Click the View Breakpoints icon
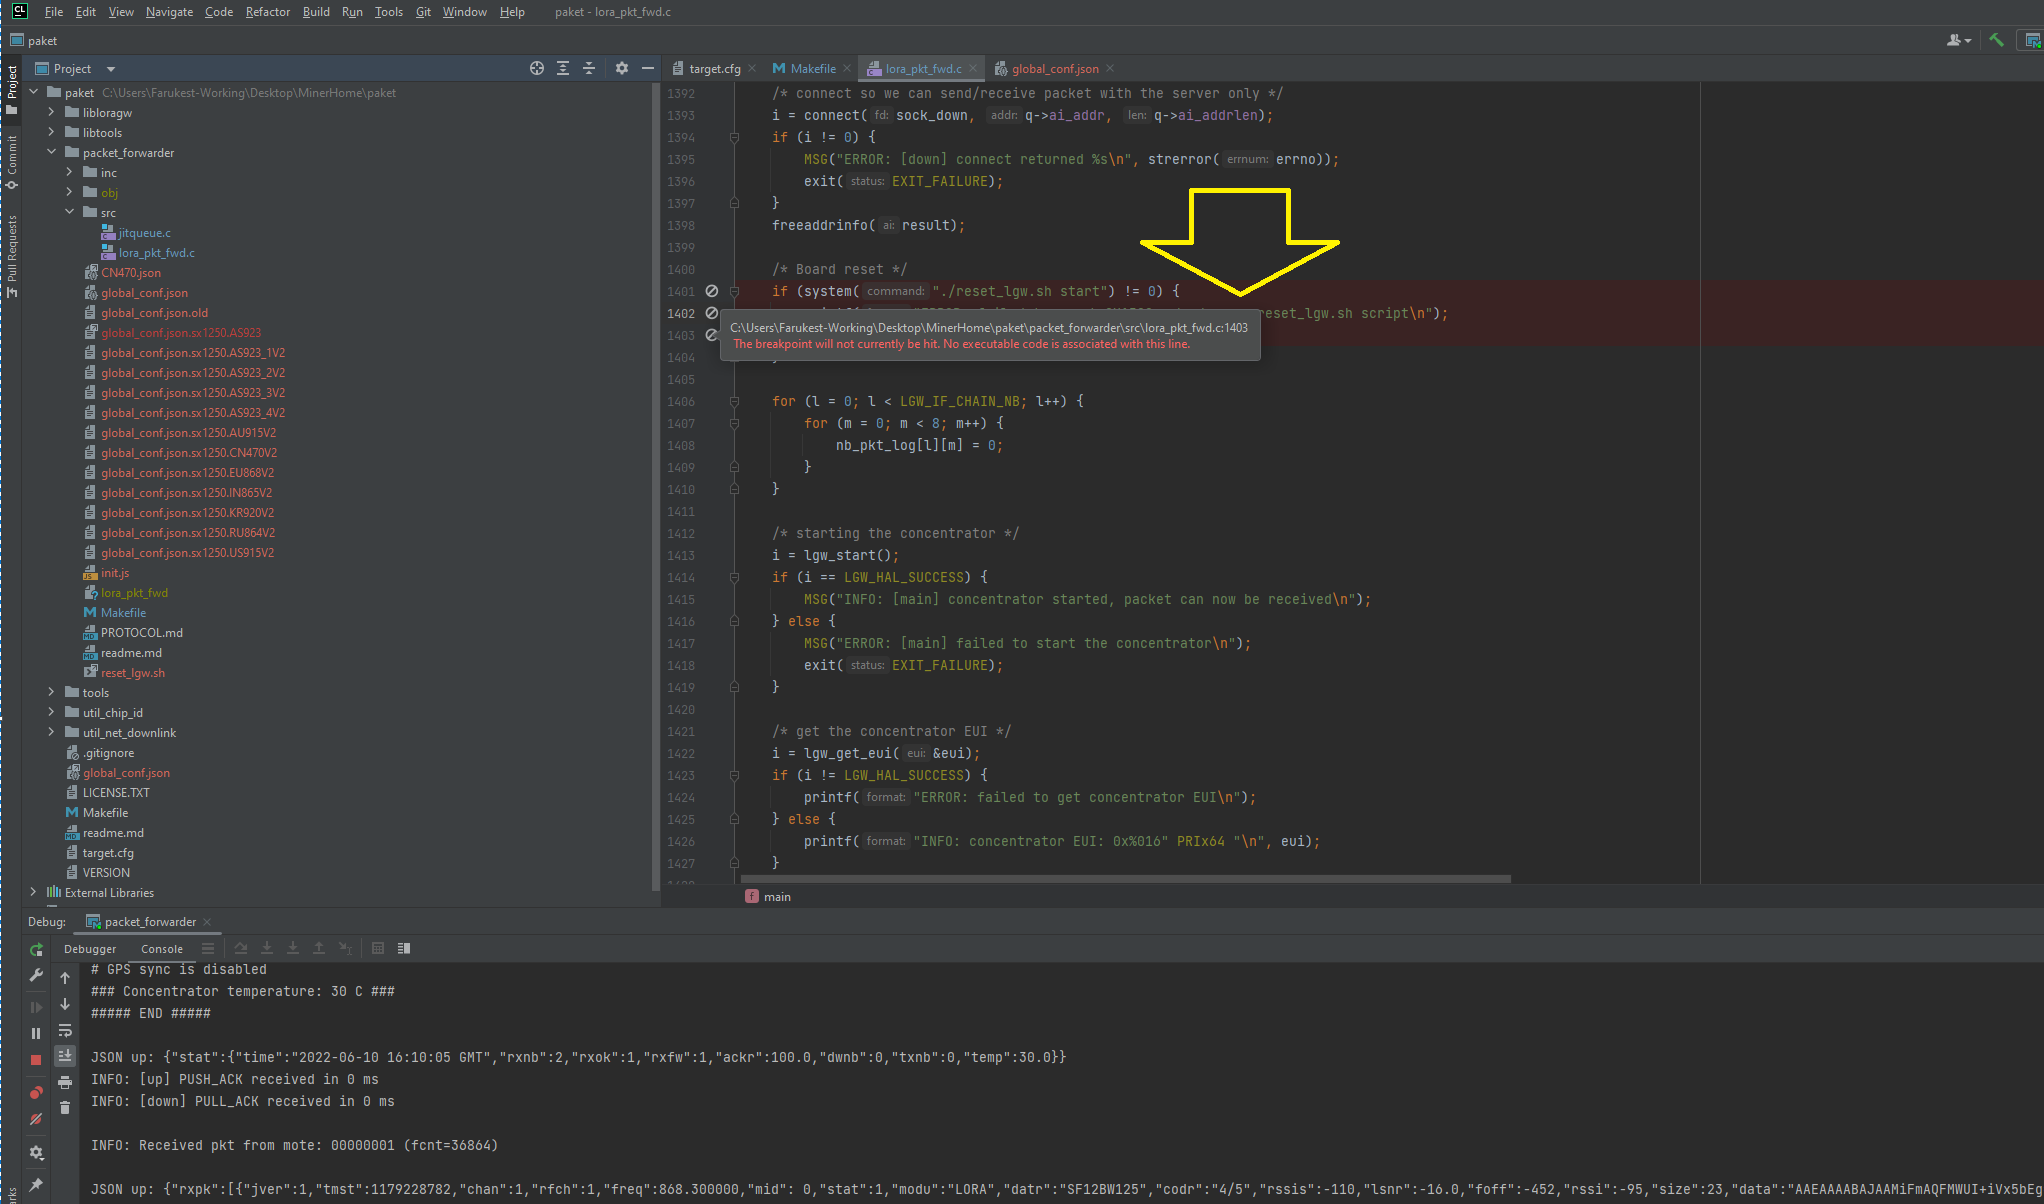Image resolution: width=2044 pixels, height=1204 pixels. (36, 1092)
